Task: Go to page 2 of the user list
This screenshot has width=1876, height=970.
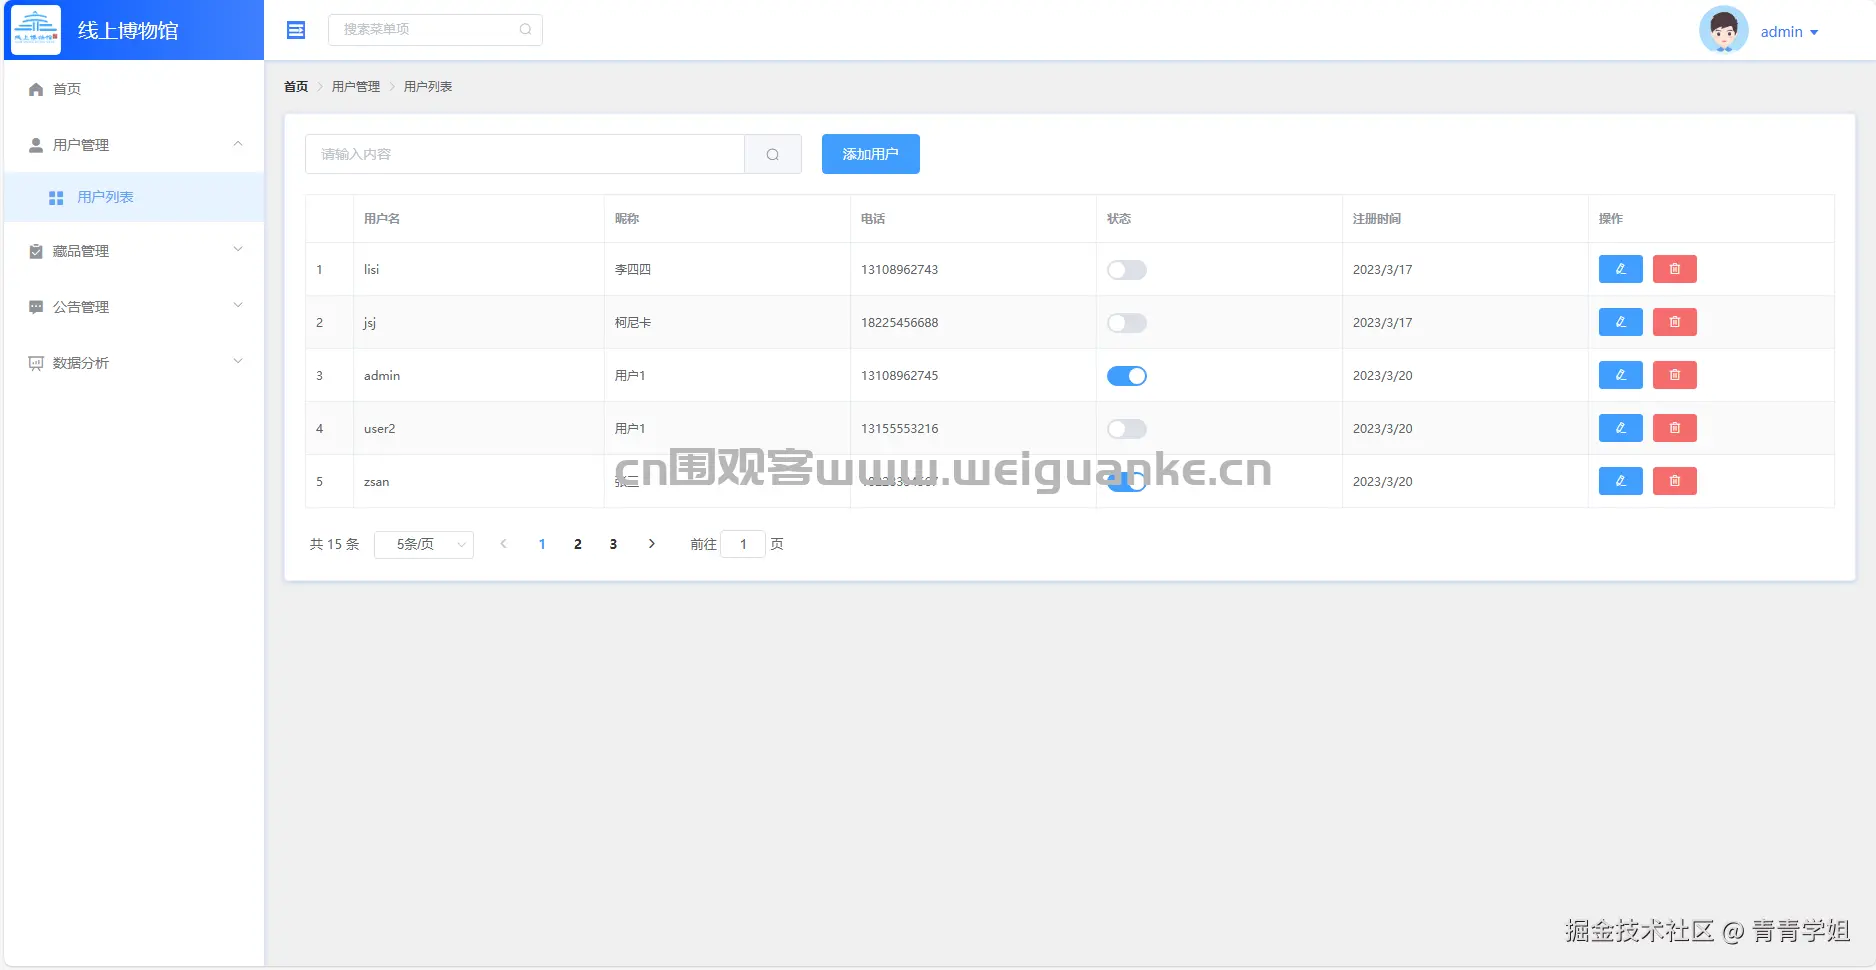Action: pos(577,544)
